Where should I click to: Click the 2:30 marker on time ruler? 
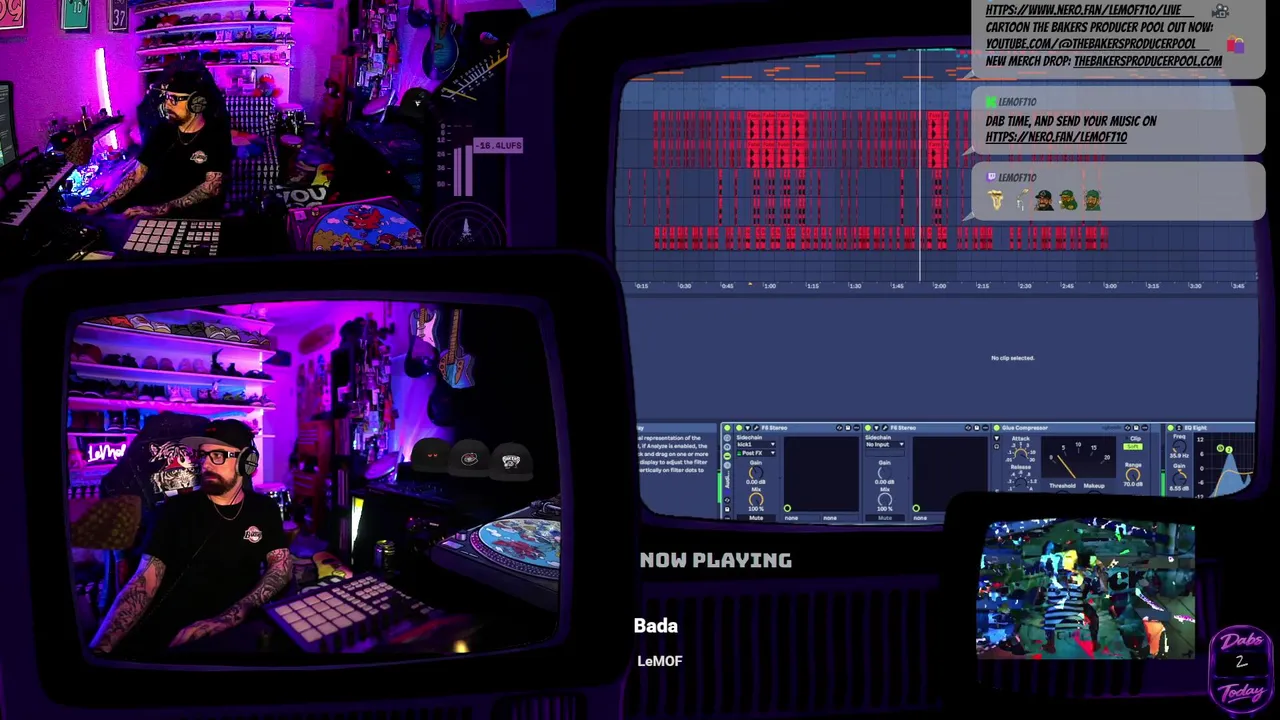pos(1025,286)
